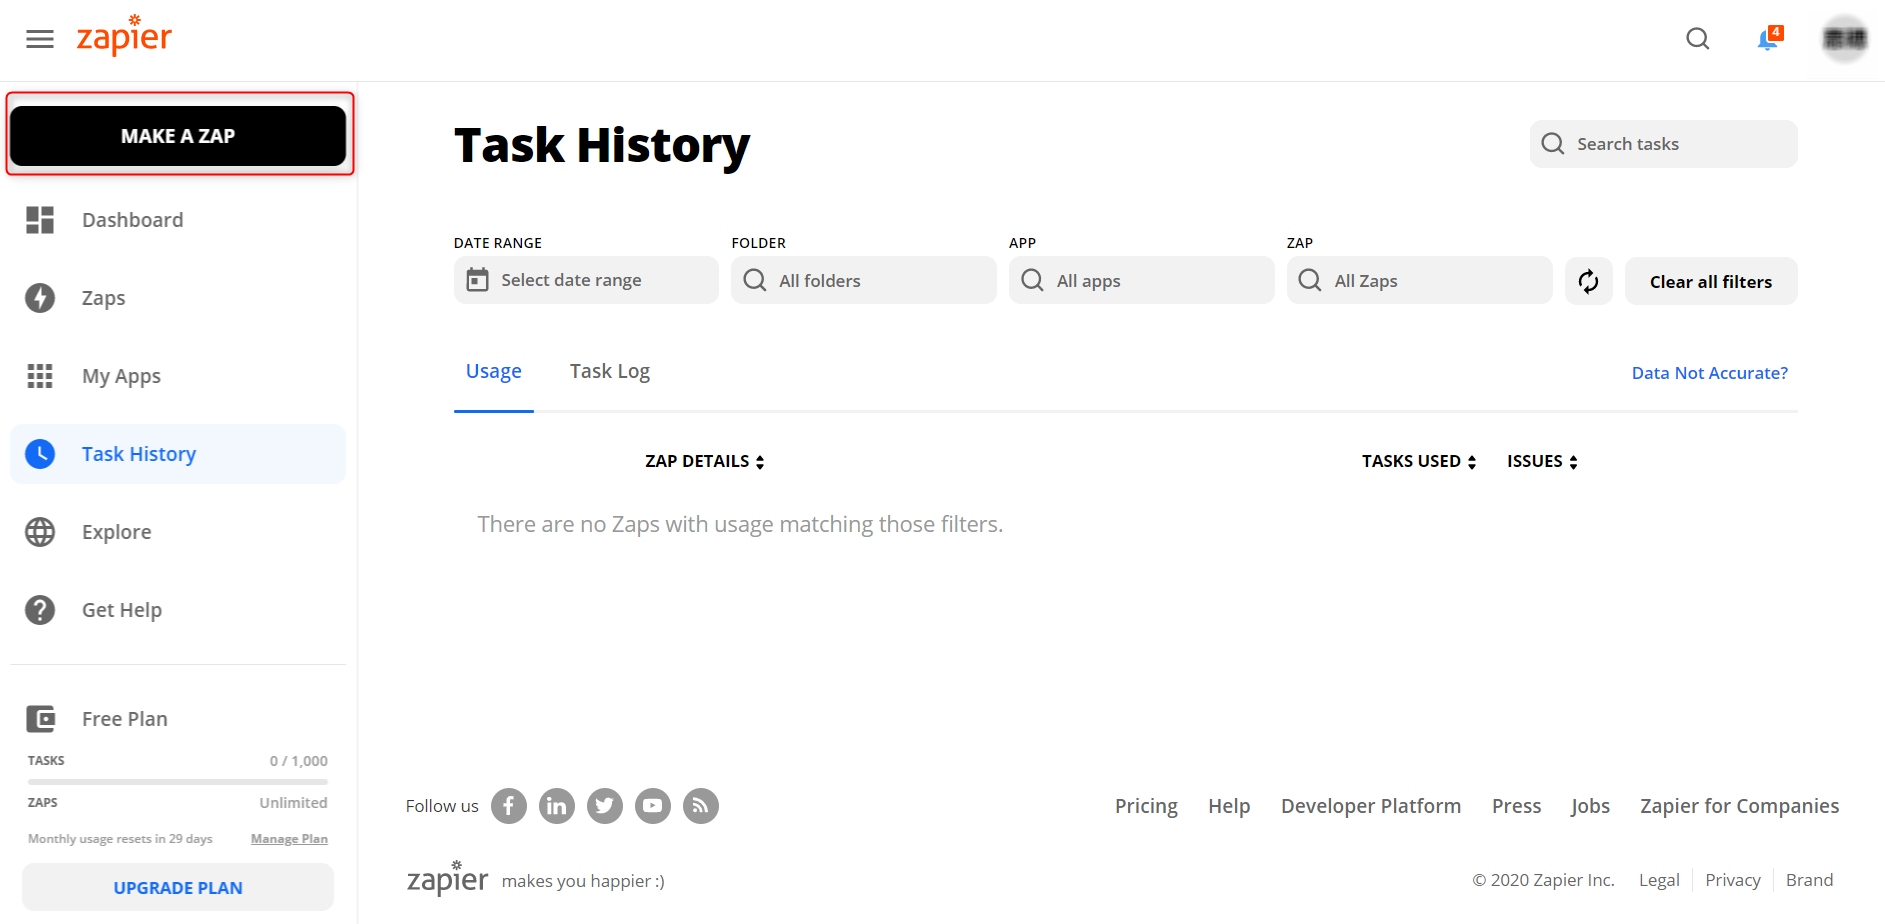
Task: Open Zapier's Facebook page icon
Action: pyautogui.click(x=509, y=806)
